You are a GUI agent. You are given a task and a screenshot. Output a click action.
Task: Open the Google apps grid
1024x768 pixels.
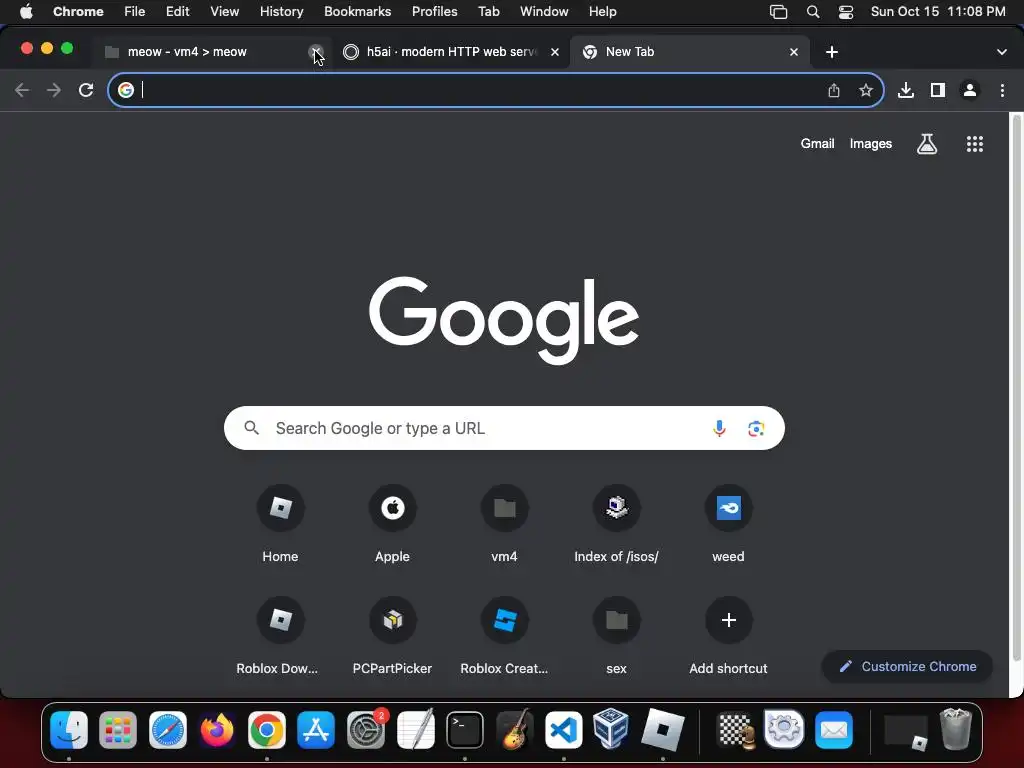tap(974, 144)
